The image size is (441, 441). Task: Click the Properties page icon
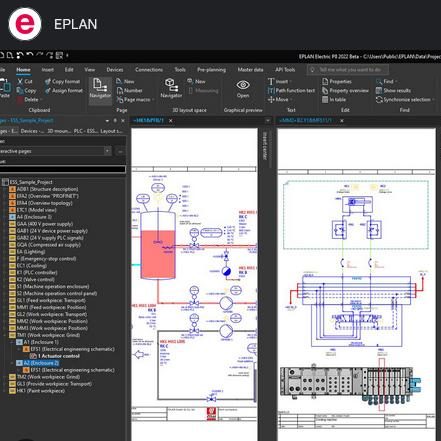(325, 81)
